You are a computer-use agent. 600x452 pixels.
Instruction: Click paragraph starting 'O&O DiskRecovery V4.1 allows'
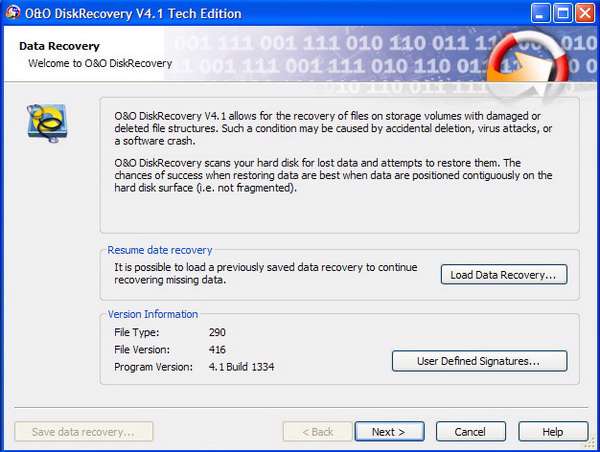coord(333,128)
